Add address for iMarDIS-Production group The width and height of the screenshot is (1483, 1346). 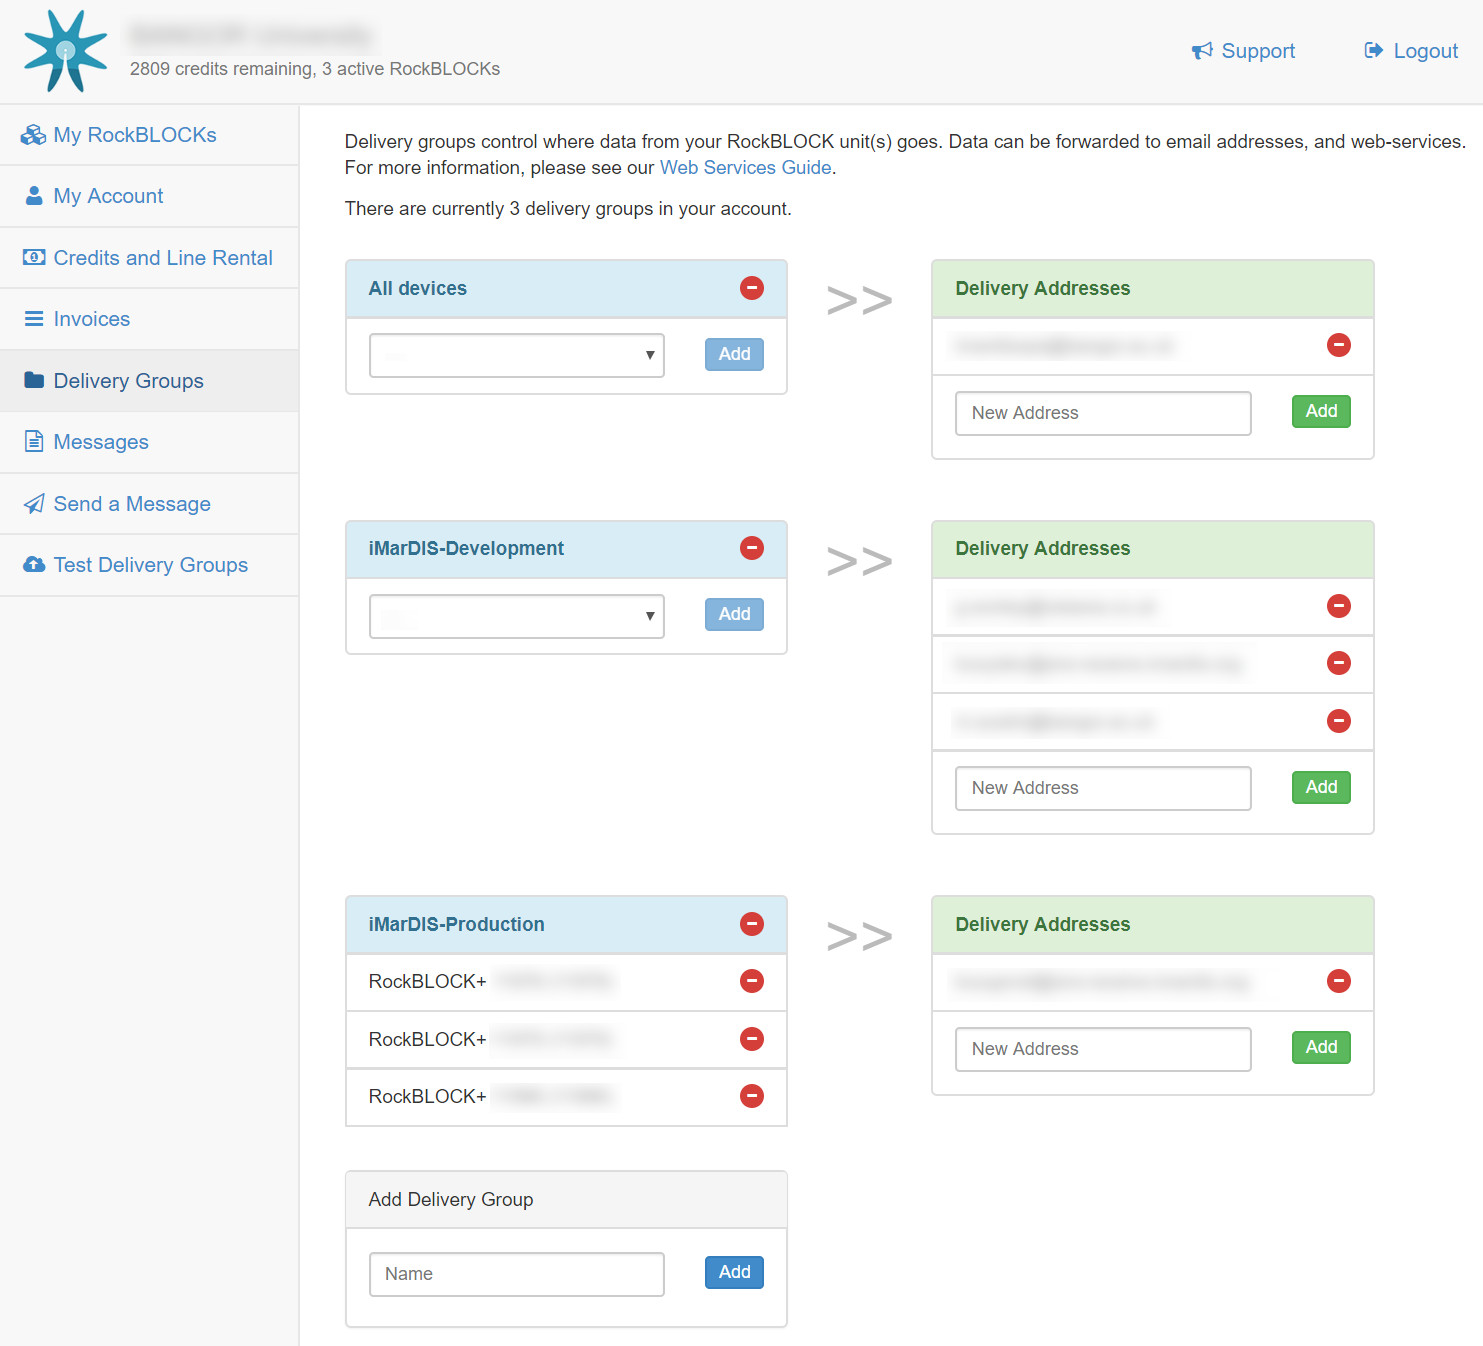pos(1321,1047)
